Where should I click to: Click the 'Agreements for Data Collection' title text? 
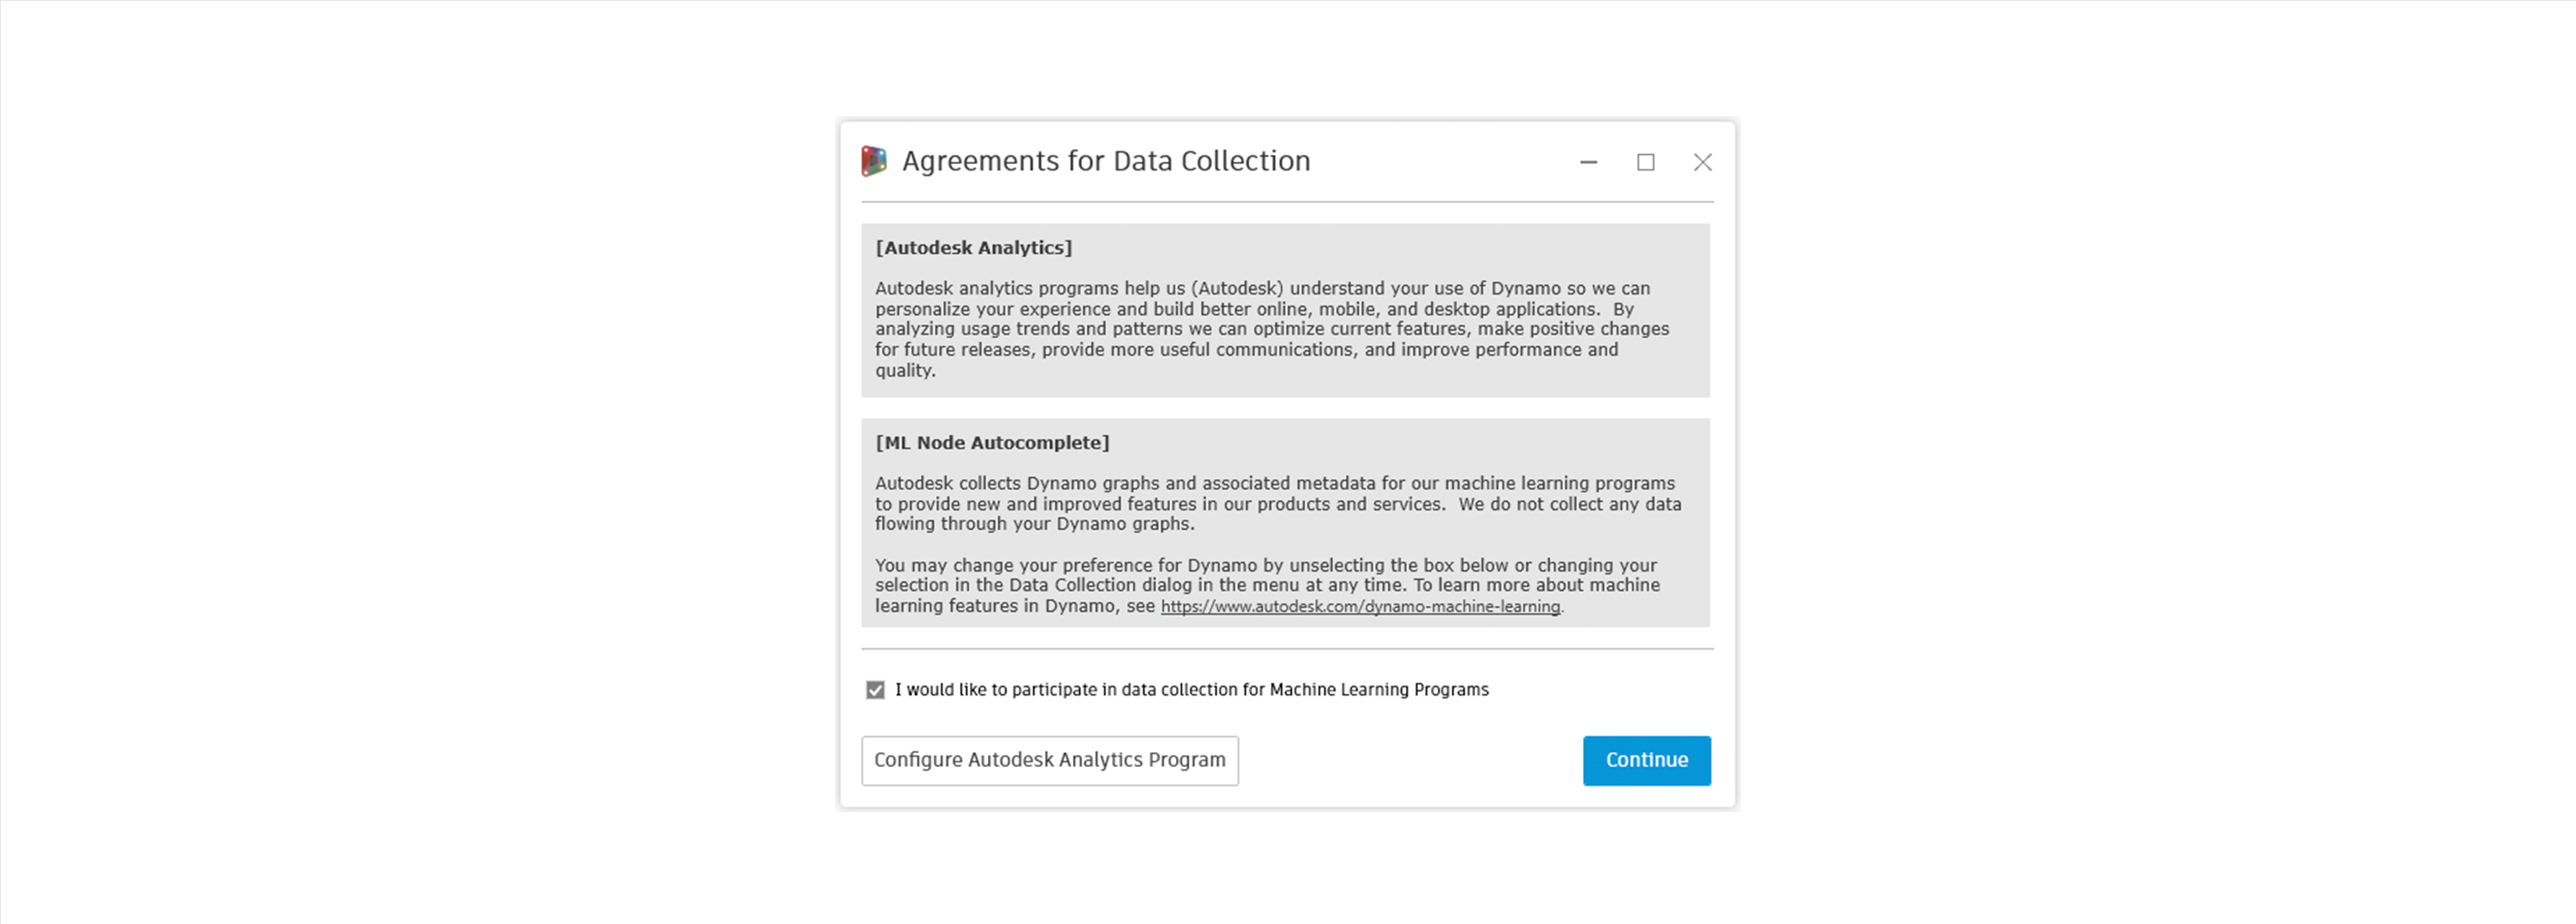pyautogui.click(x=1105, y=161)
